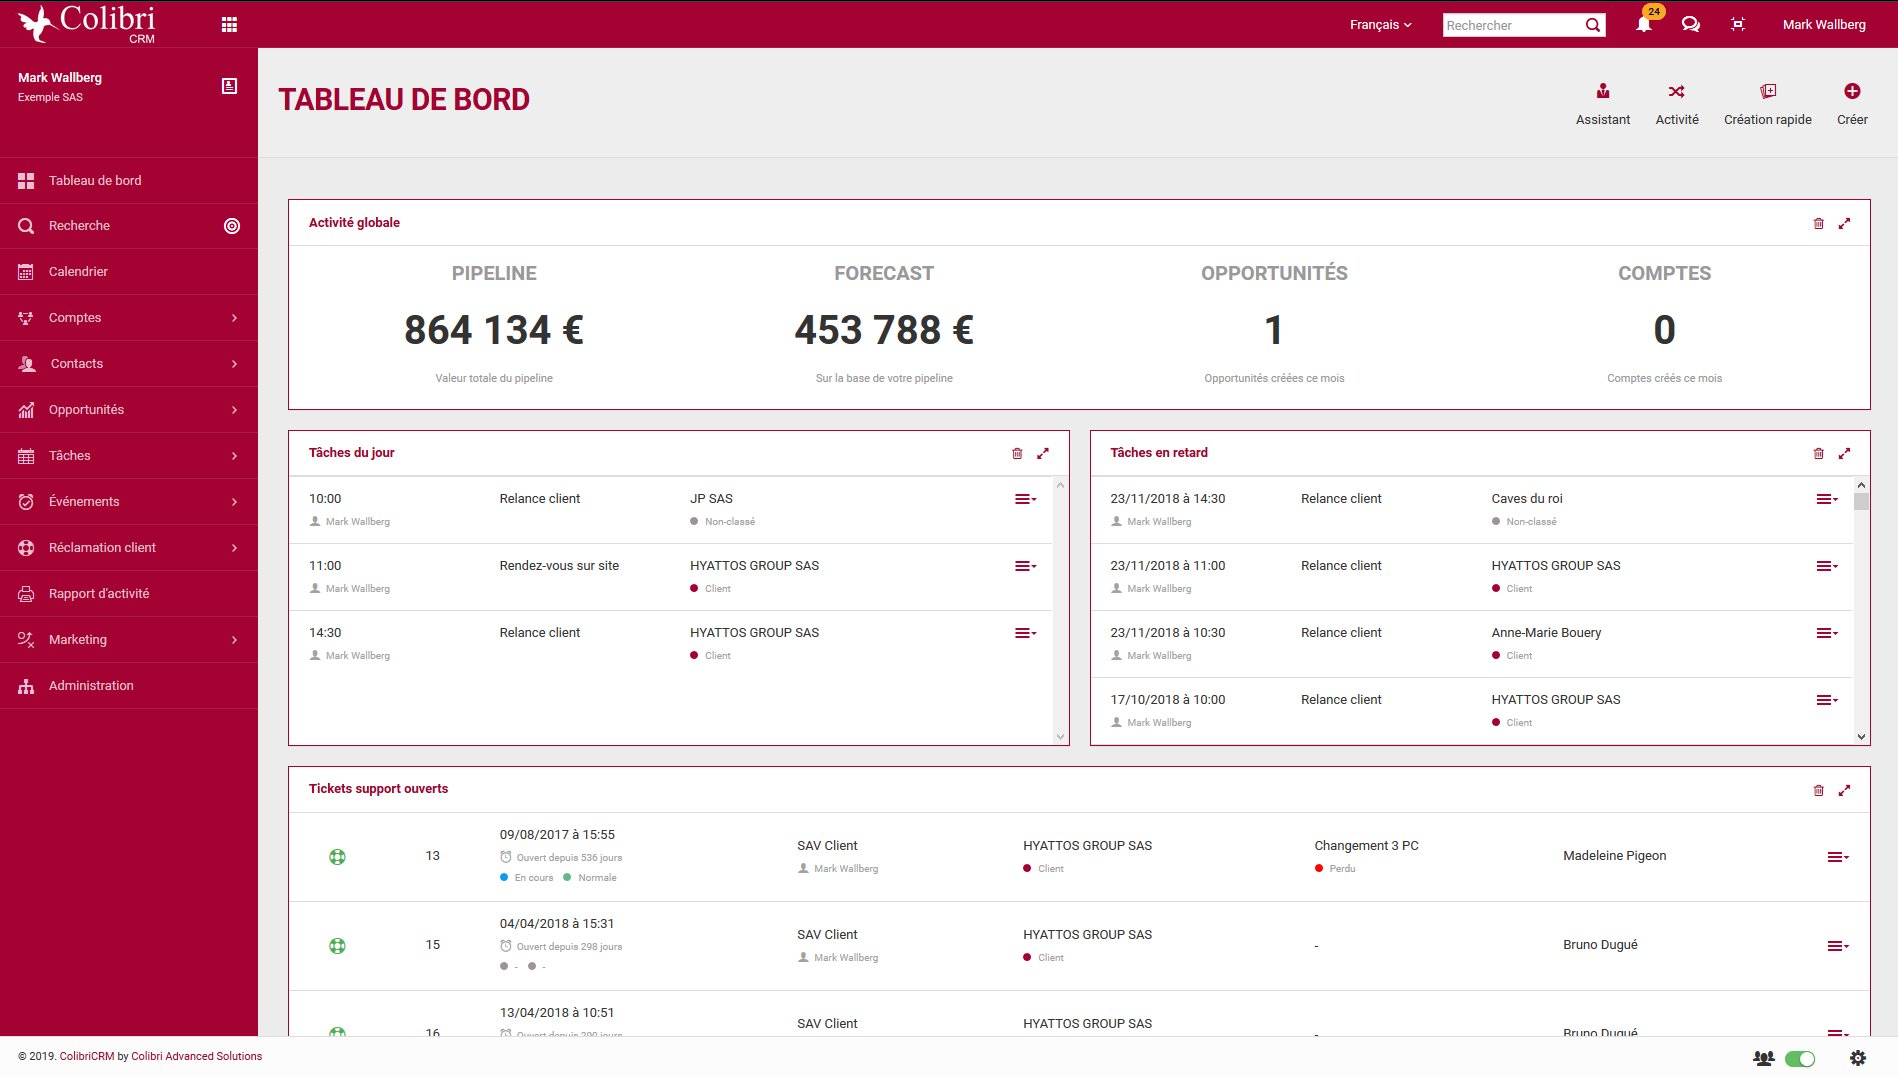The height and width of the screenshot is (1076, 1898).
Task: Open the Français language dropdown
Action: (x=1380, y=25)
